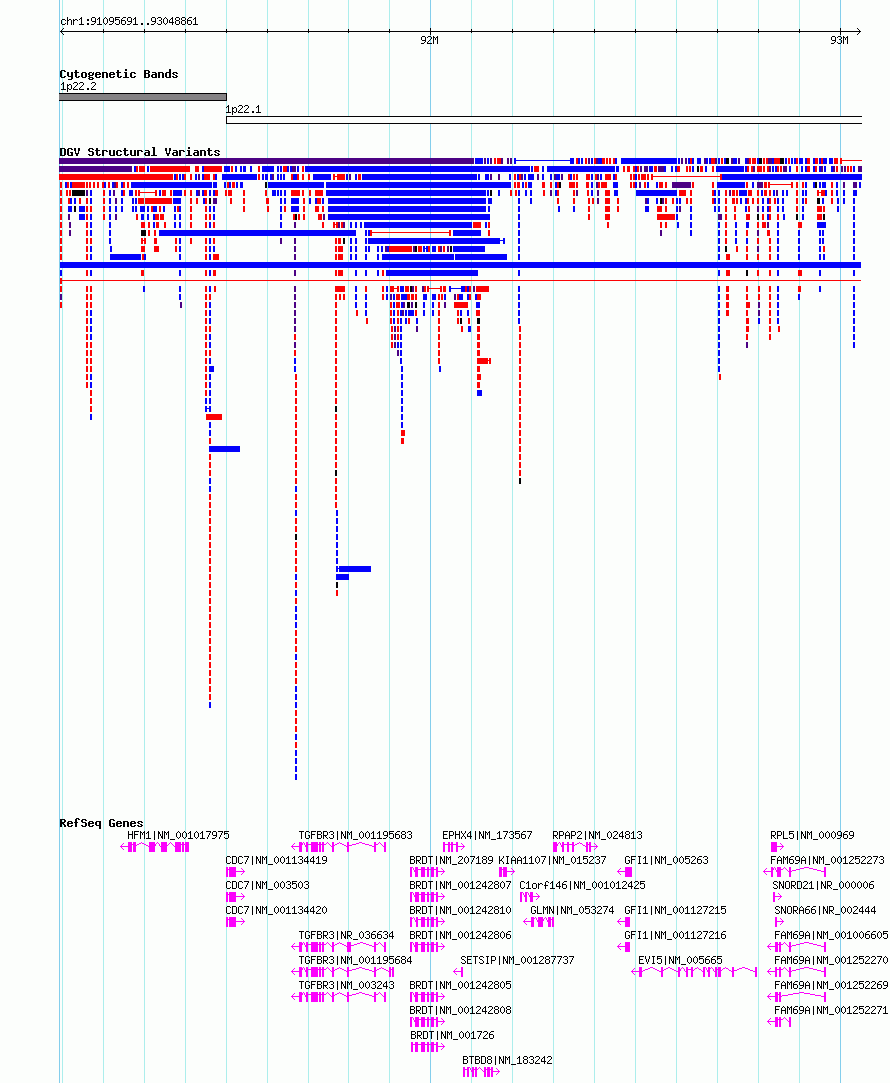Open CDC7|NM_003503 transcript label
Image resolution: width=890 pixels, height=1083 pixels.
point(267,885)
